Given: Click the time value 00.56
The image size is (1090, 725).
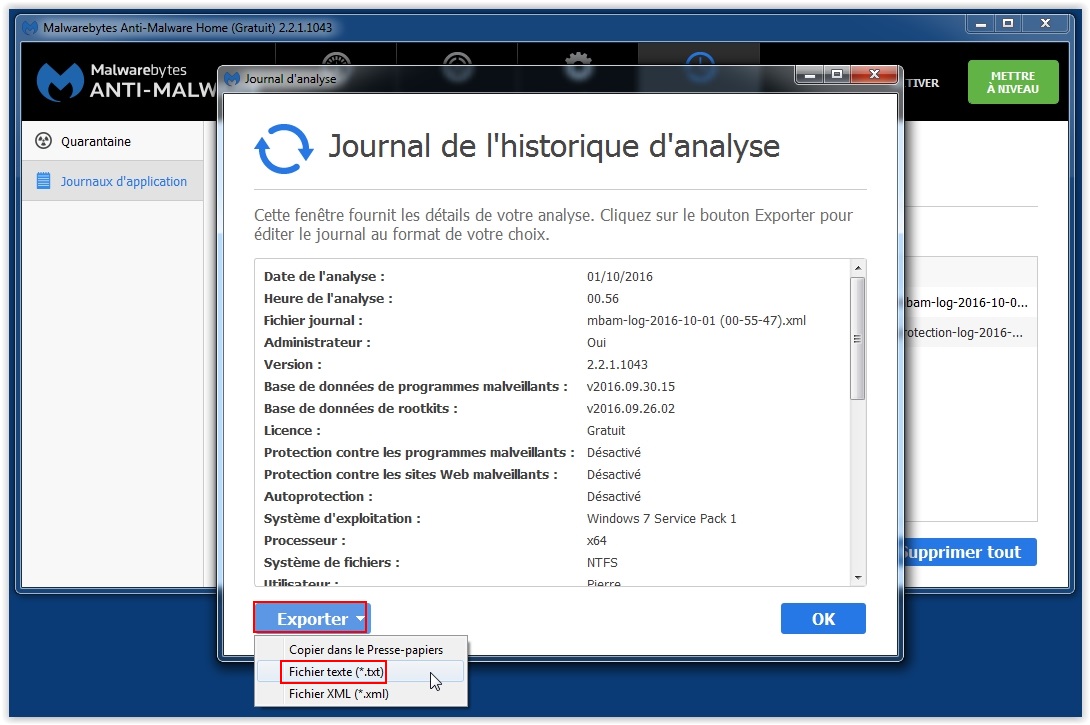Looking at the screenshot, I should click(x=602, y=298).
